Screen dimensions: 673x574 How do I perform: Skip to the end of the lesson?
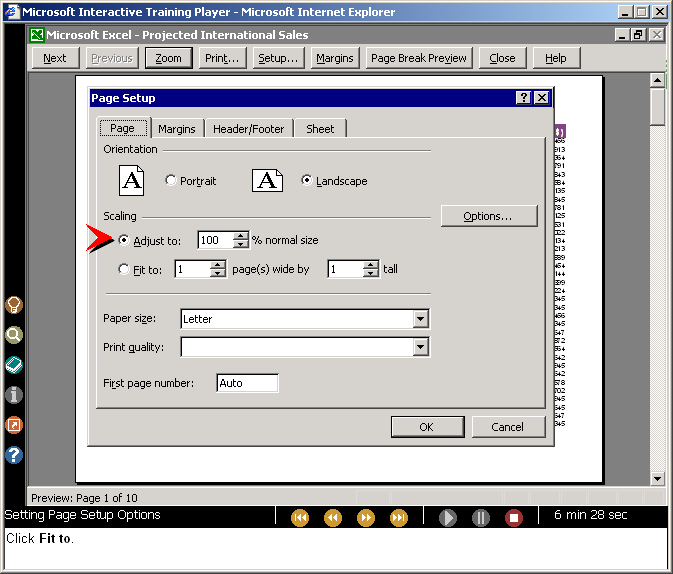click(399, 517)
